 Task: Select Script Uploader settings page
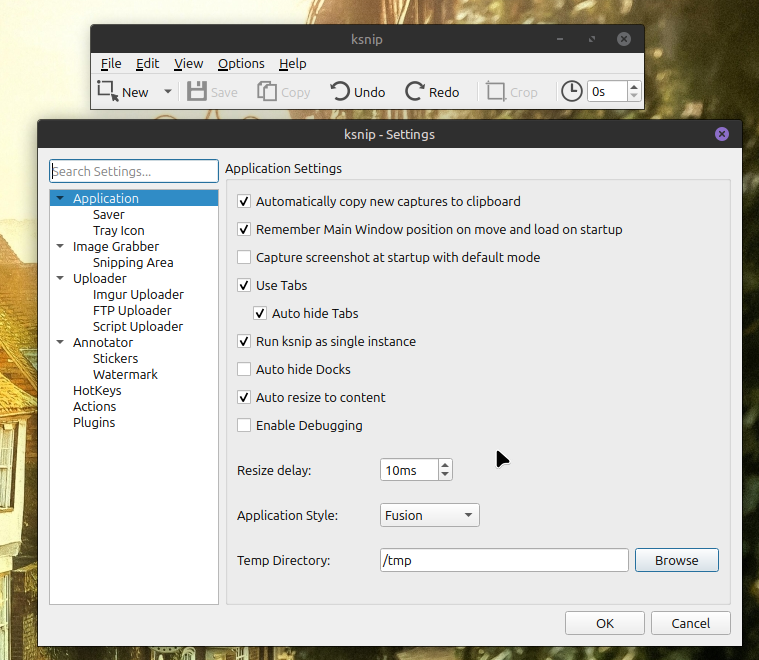point(138,326)
